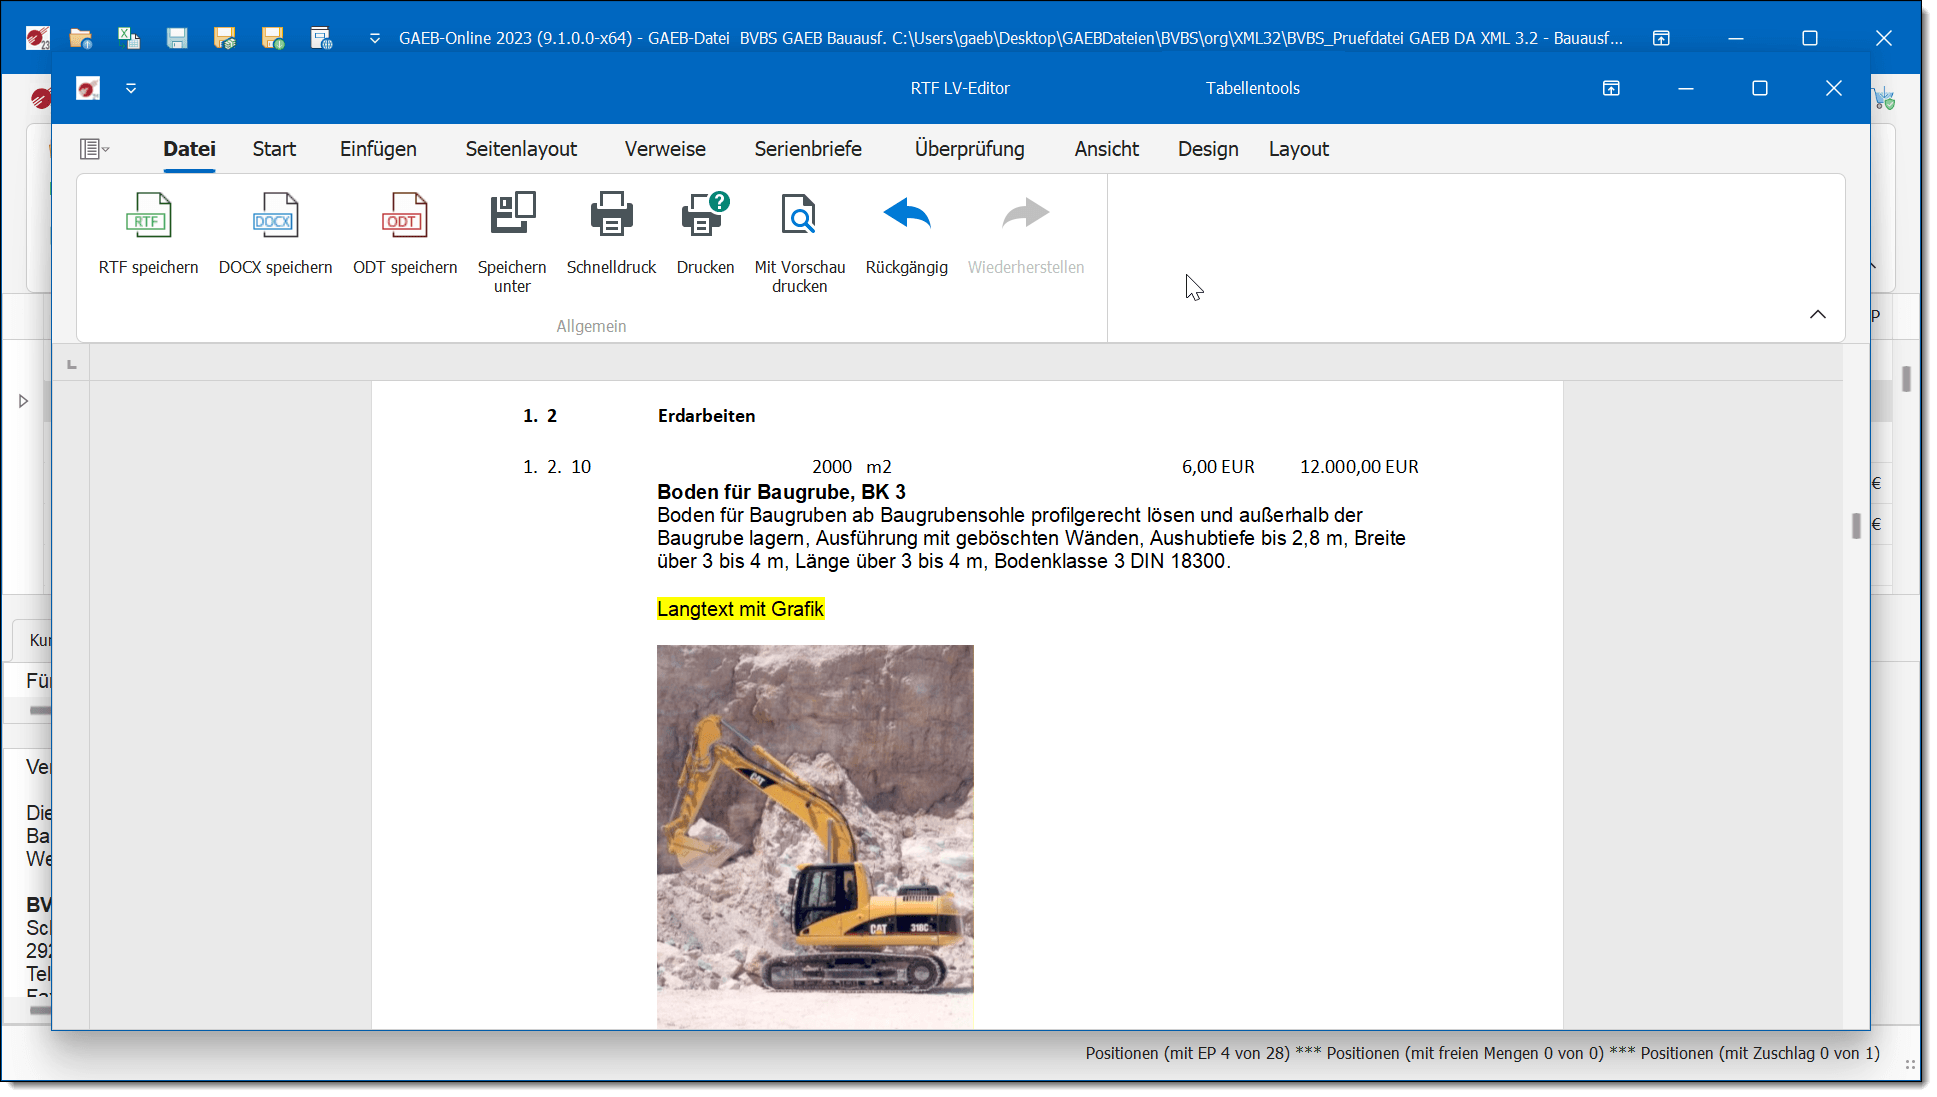
Task: Click the highlighted Langtext mit Grafik text
Action: point(740,609)
